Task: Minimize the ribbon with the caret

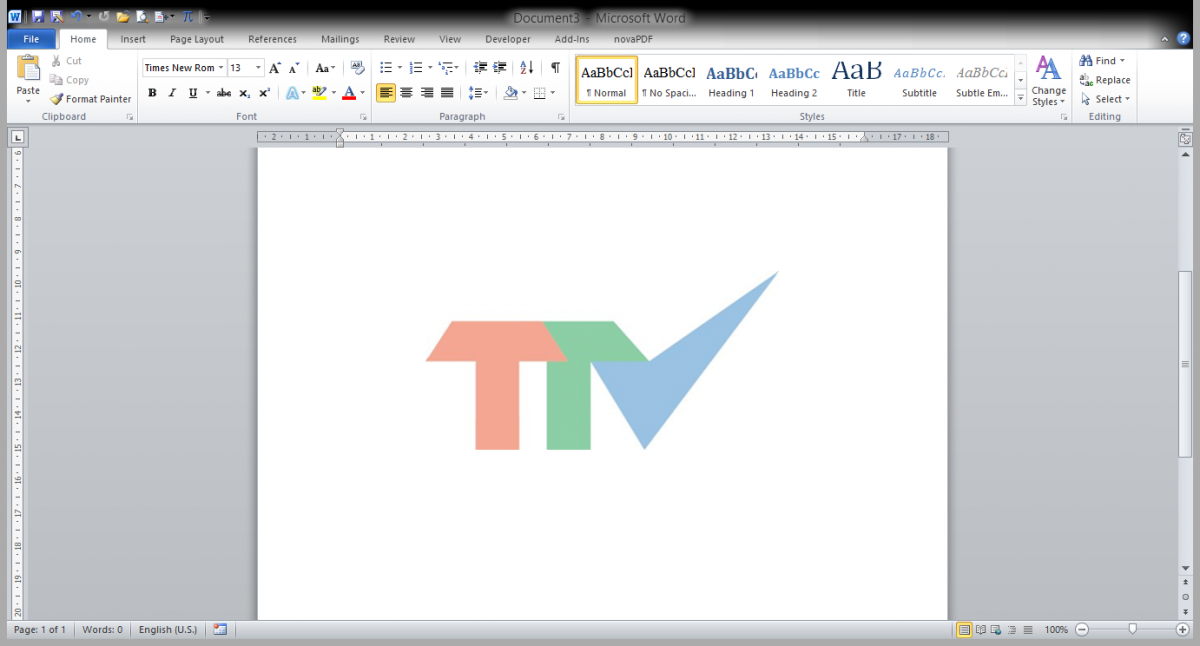Action: (x=1167, y=40)
